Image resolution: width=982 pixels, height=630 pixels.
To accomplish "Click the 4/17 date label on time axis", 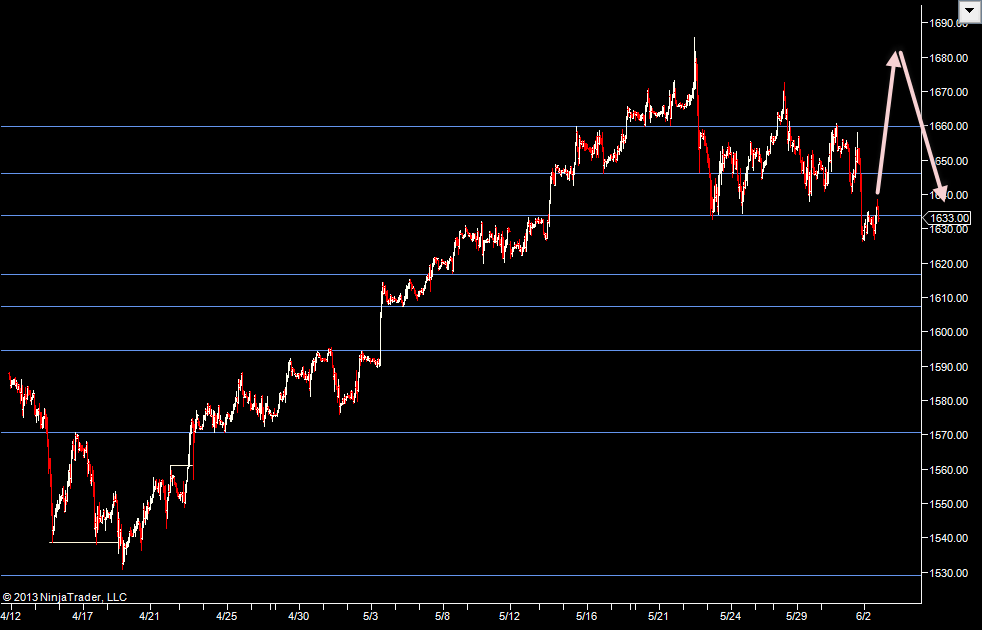I will (83, 616).
